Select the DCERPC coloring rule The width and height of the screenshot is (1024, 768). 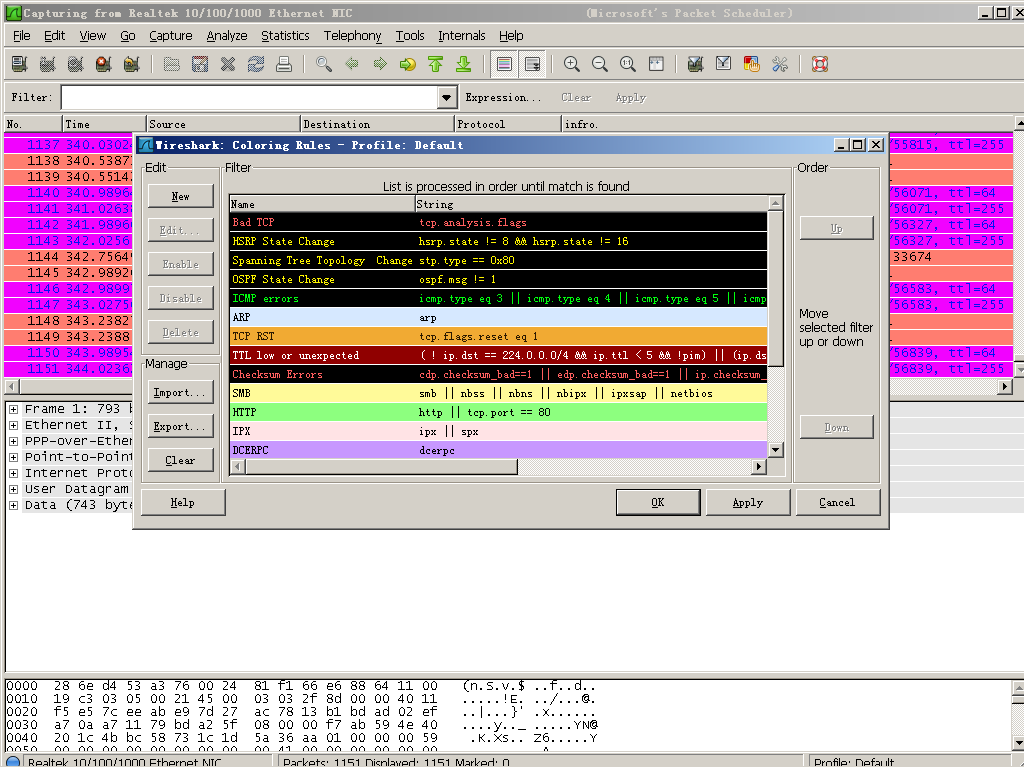click(498, 450)
